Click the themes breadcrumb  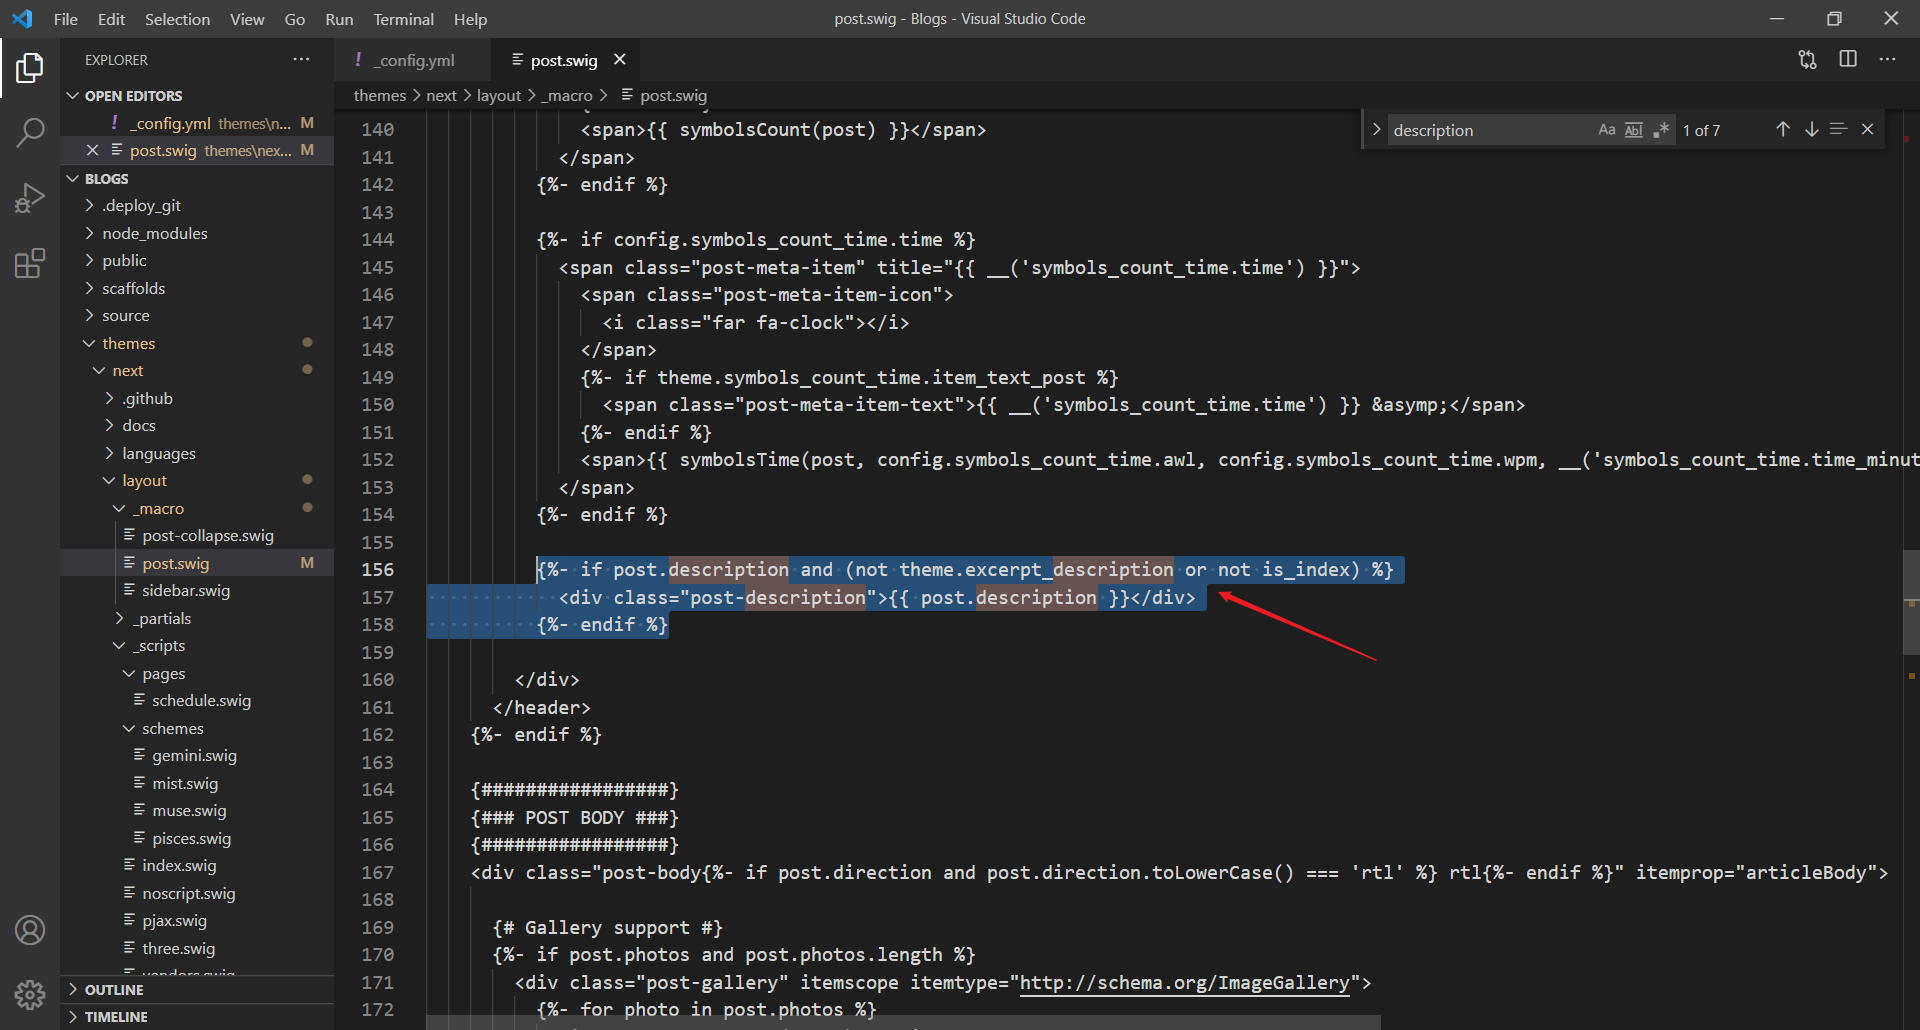click(x=380, y=96)
